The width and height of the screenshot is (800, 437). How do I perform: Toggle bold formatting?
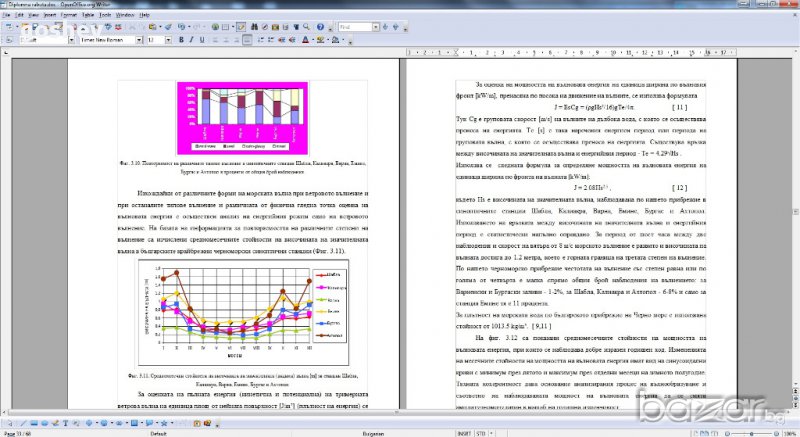(181, 40)
